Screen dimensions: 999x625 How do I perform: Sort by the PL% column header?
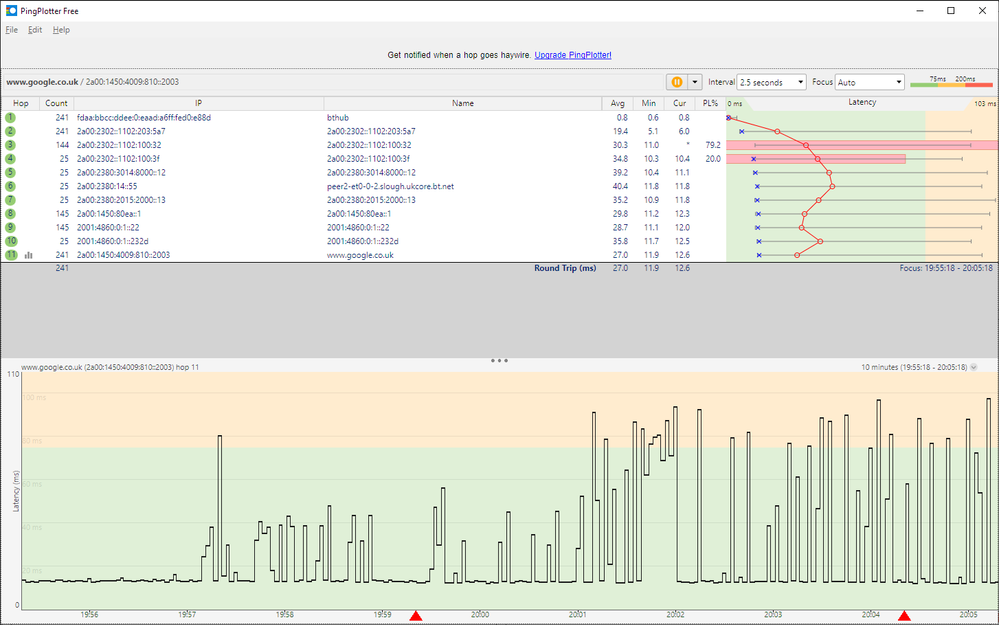click(x=709, y=103)
